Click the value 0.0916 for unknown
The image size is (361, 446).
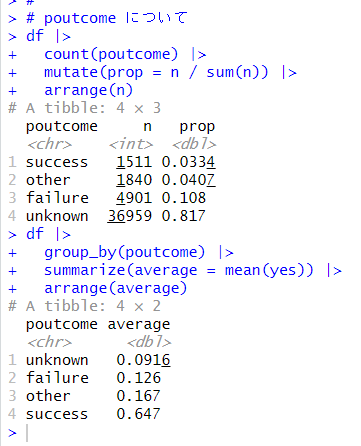coord(143,360)
